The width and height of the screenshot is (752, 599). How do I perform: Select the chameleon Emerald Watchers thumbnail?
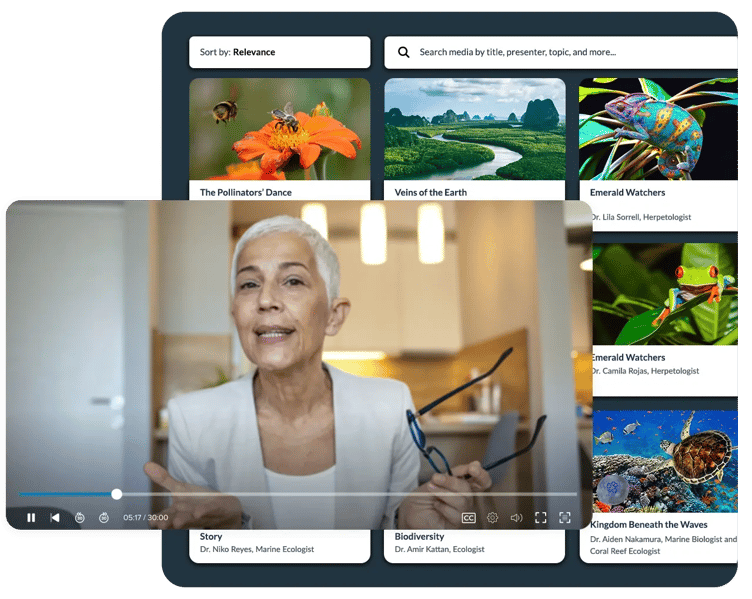[658, 128]
